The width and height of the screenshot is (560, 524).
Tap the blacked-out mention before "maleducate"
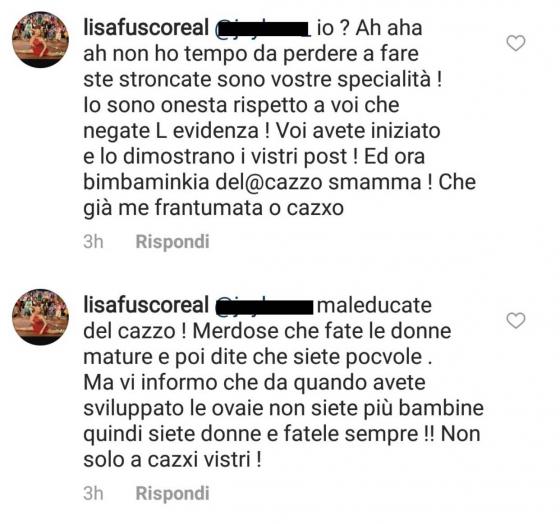265,306
